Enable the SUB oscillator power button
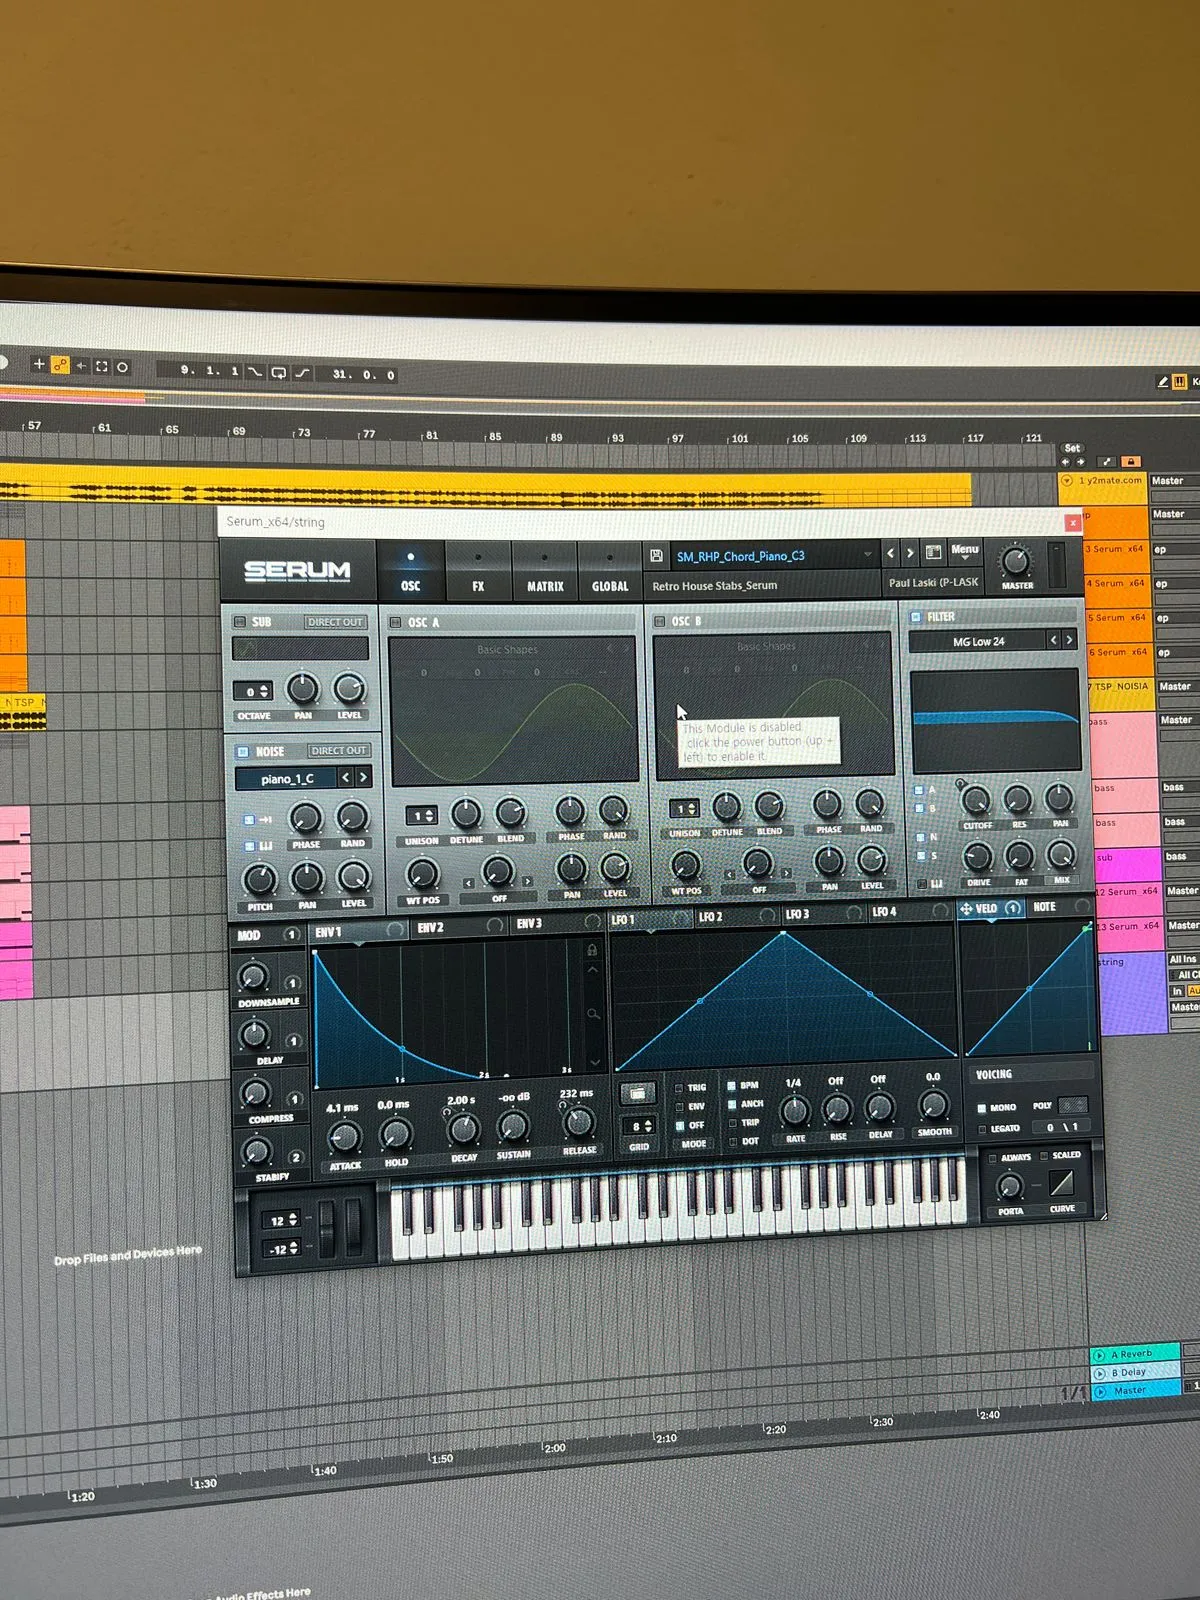Viewport: 1200px width, 1600px height. coord(240,622)
